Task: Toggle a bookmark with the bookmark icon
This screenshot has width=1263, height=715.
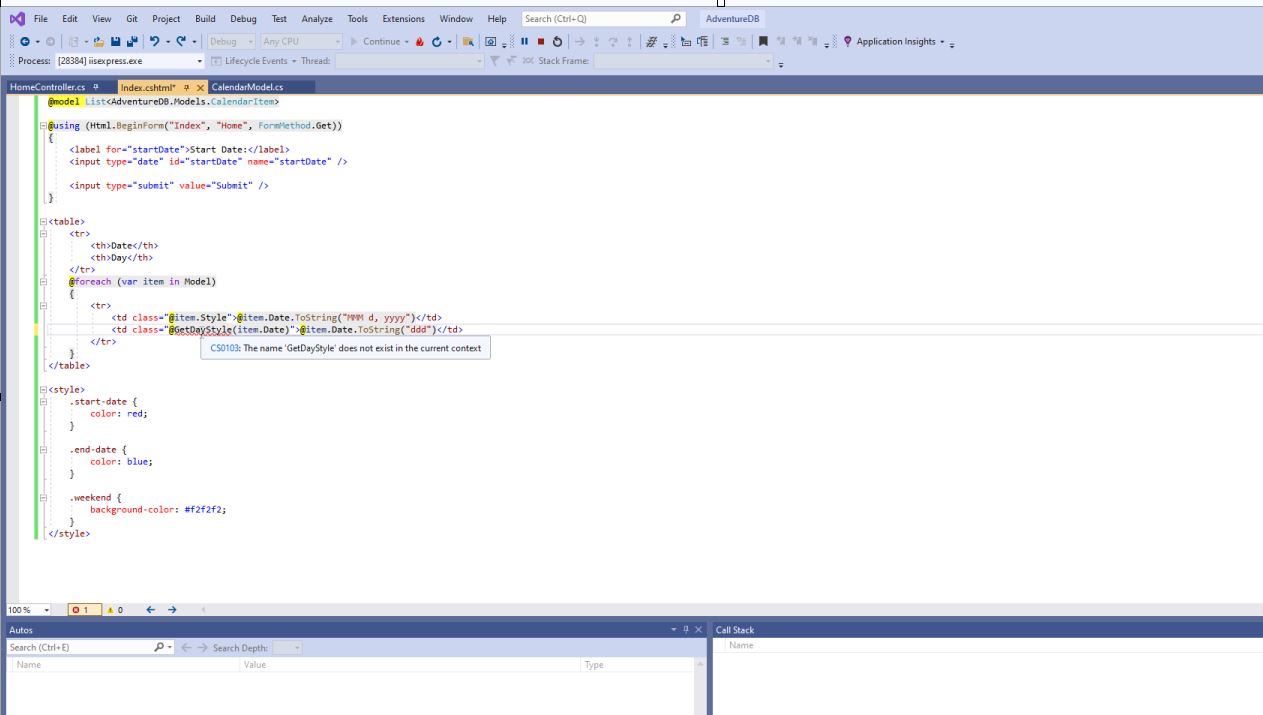Action: [763, 42]
